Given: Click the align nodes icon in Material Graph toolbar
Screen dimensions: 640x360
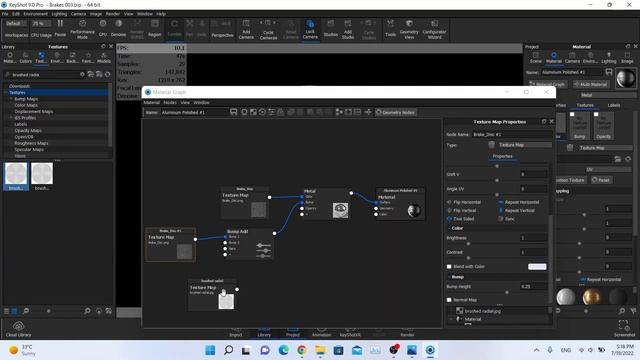Looking at the screenshot, I should (339, 112).
